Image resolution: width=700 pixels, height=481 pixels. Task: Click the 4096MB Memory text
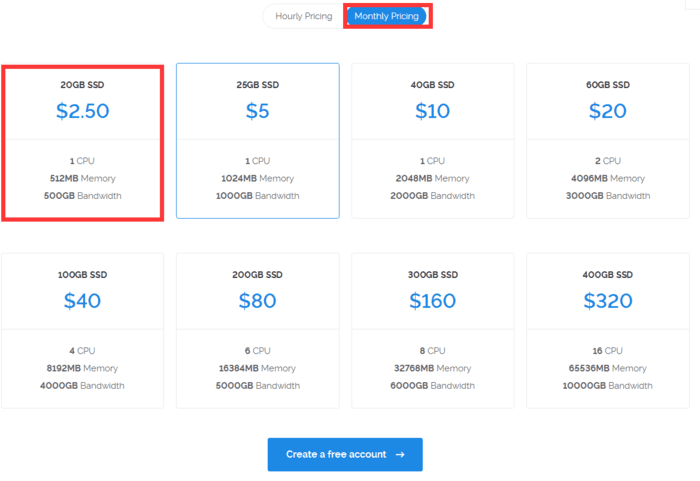pos(608,178)
